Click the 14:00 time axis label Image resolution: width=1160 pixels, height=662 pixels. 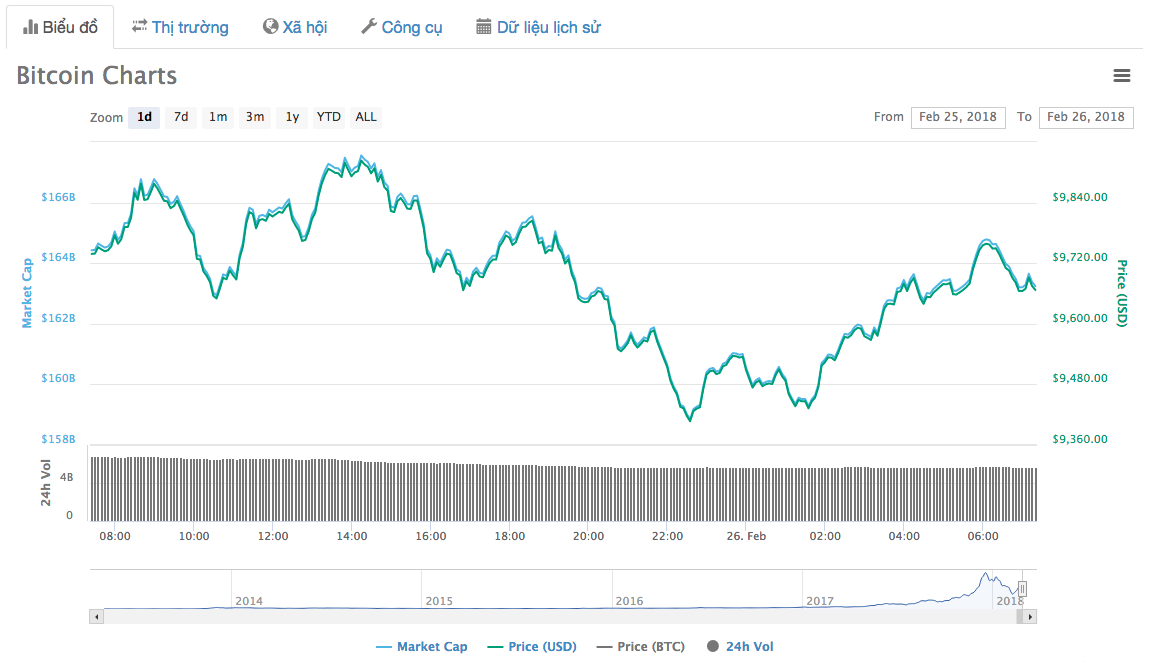351,536
